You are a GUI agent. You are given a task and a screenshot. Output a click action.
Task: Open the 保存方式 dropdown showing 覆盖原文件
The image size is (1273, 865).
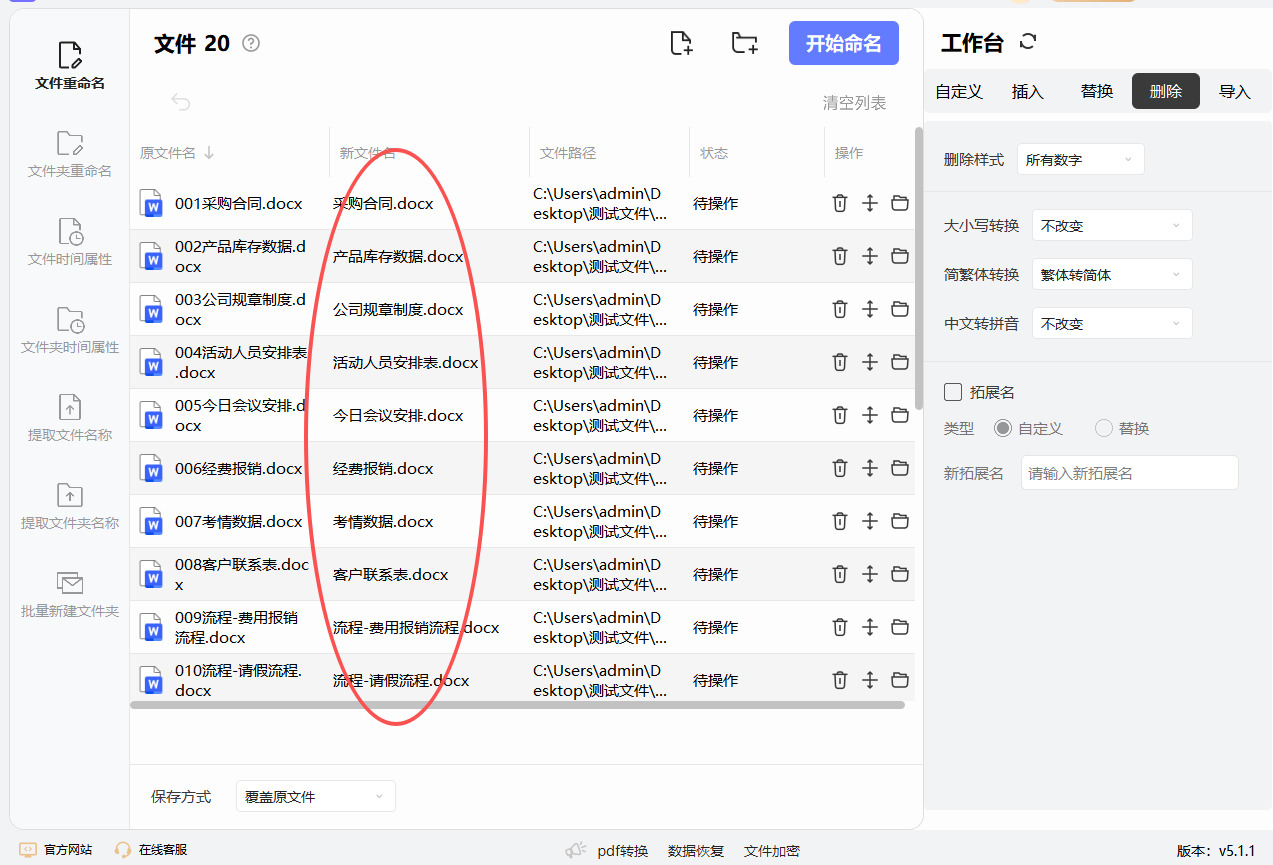(x=316, y=796)
